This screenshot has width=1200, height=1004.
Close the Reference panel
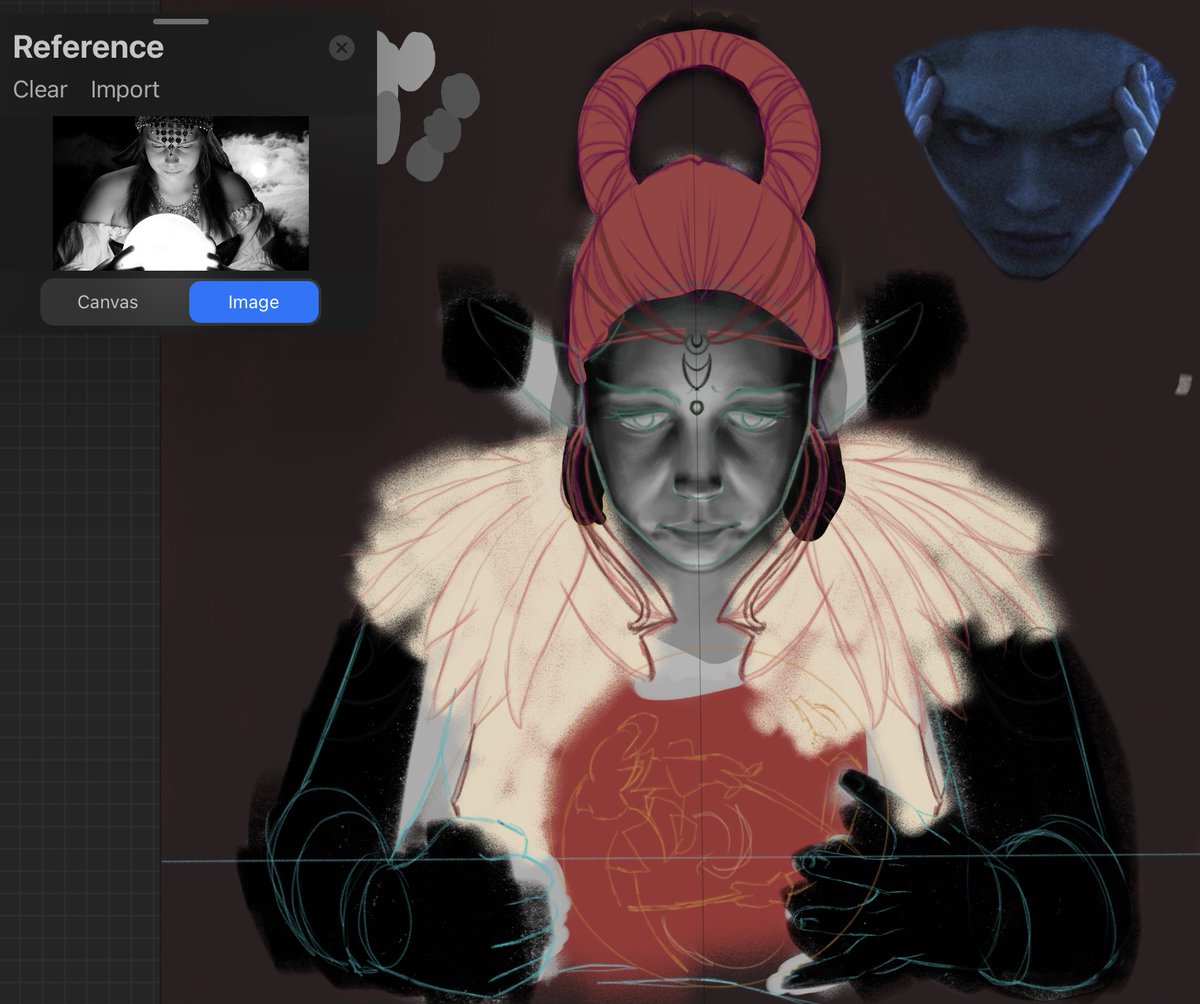pyautogui.click(x=341, y=47)
